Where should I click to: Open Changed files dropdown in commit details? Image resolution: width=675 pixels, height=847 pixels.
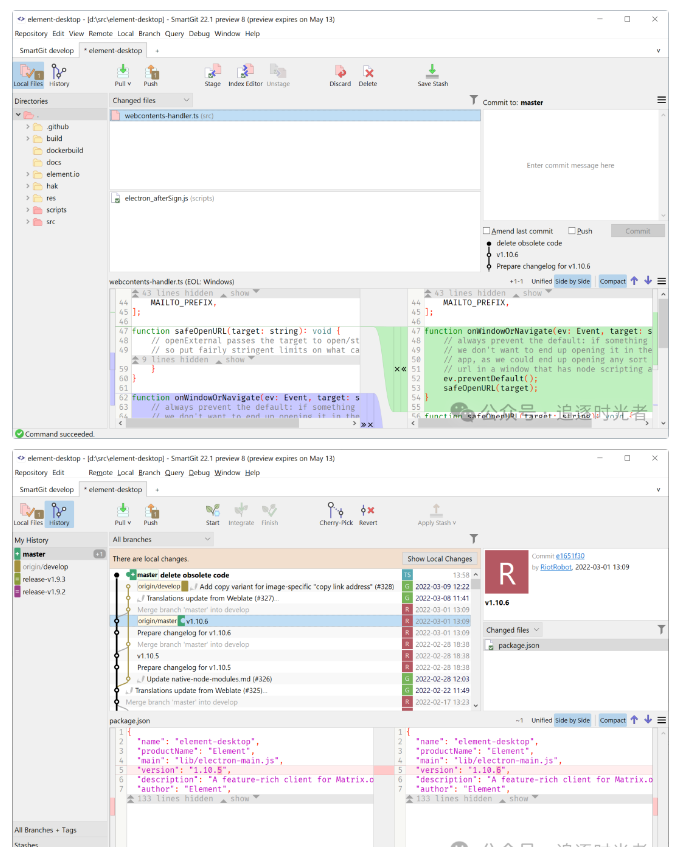coord(513,630)
